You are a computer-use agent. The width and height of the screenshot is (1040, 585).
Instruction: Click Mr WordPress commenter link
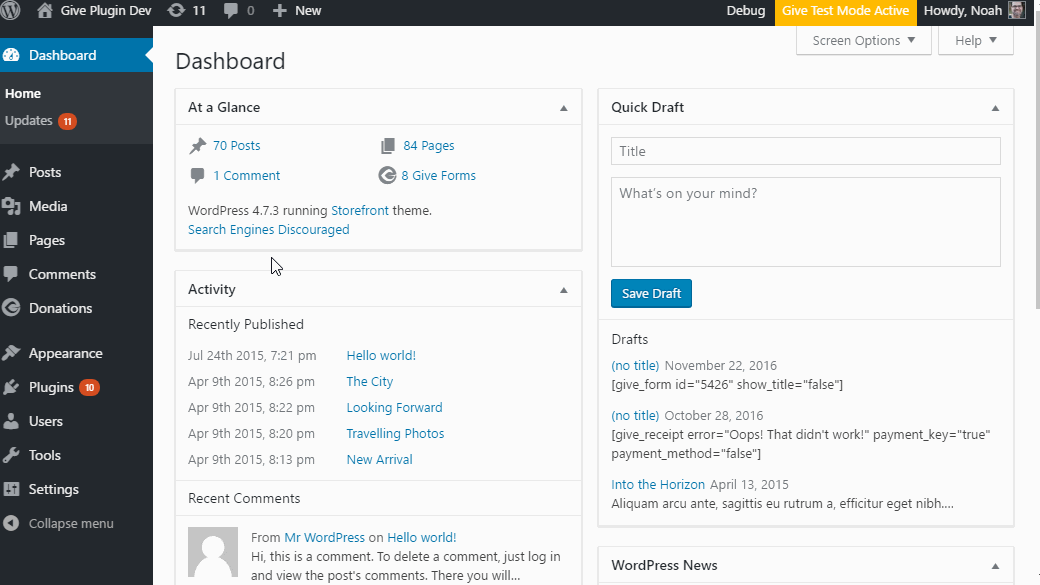pos(324,537)
